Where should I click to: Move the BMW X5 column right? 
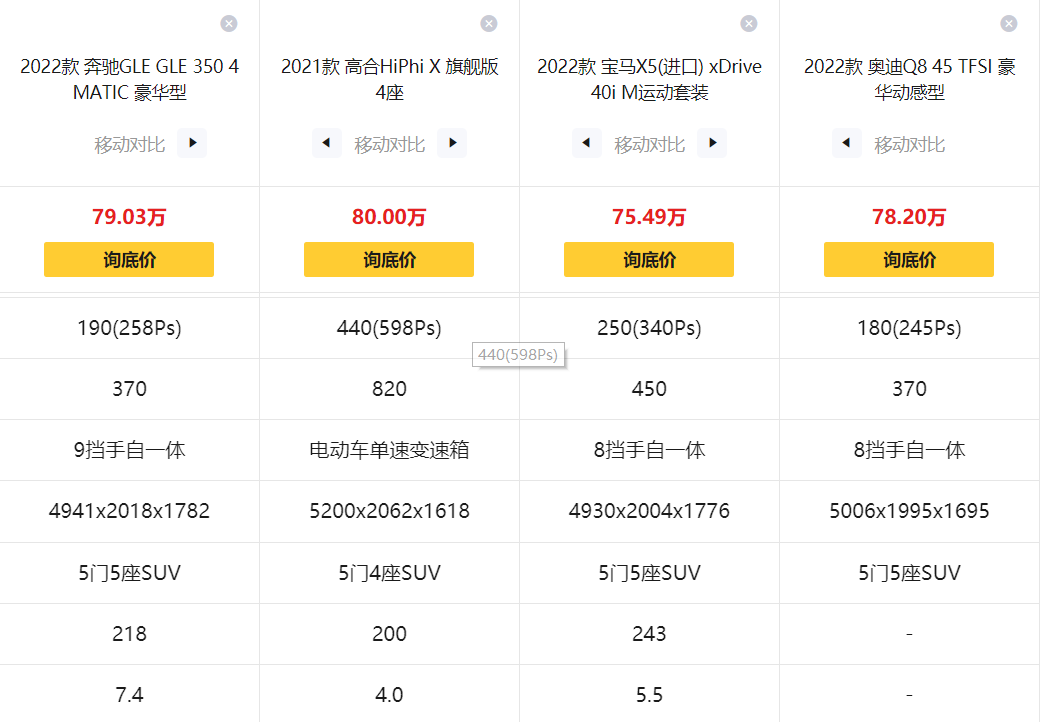click(x=712, y=143)
